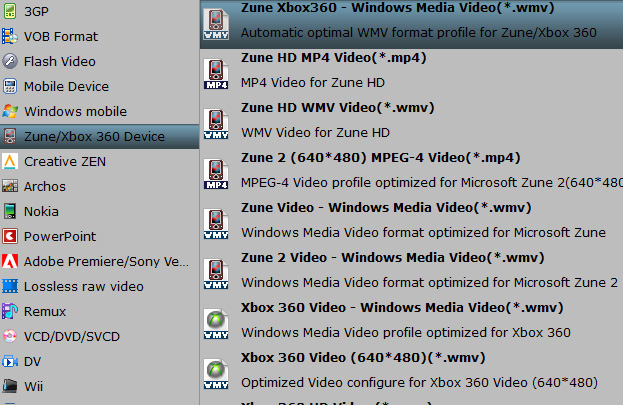Select the Windows mobile category
The height and width of the screenshot is (405, 623).
click(x=99, y=111)
